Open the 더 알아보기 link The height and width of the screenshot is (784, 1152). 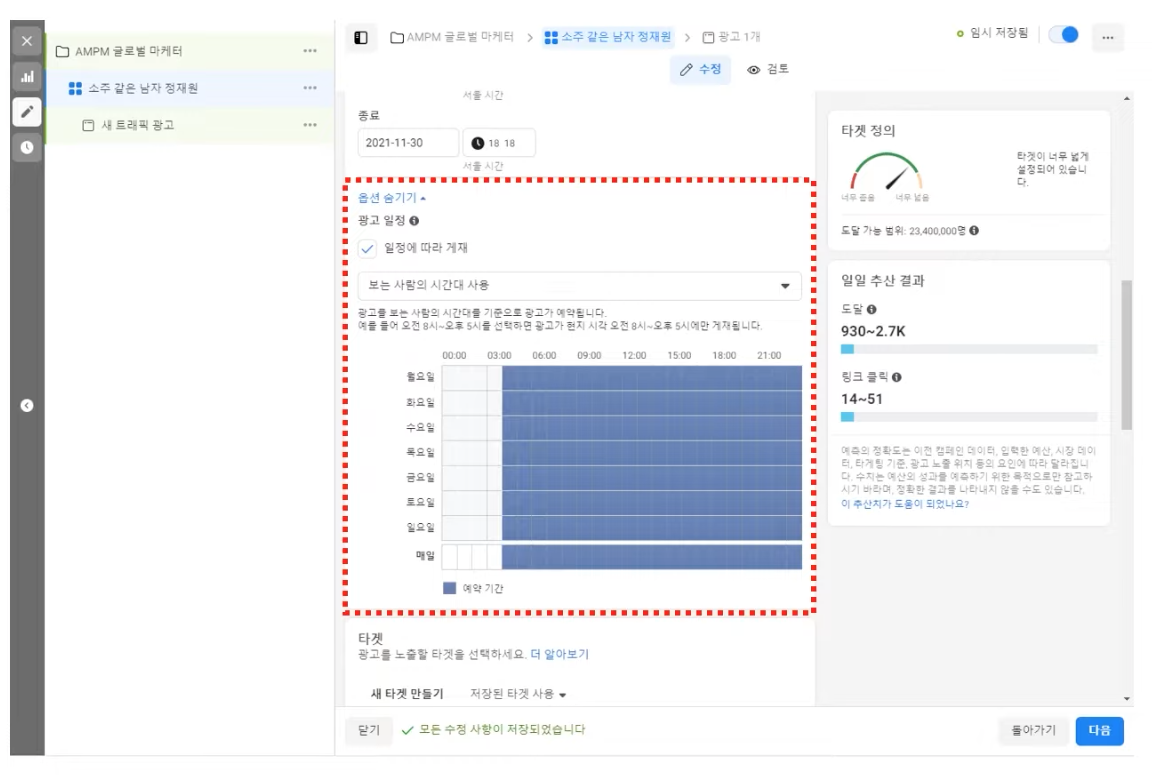click(559, 654)
